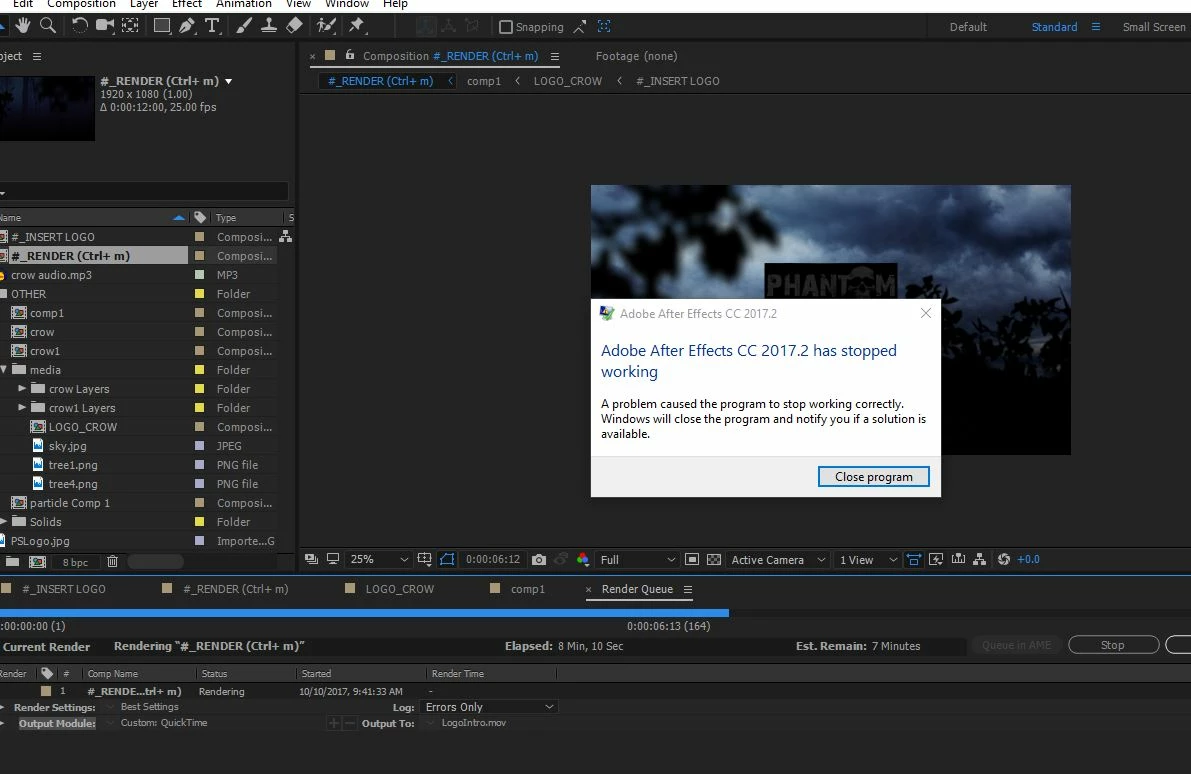Create a new composition icon in Project panel

point(37,562)
